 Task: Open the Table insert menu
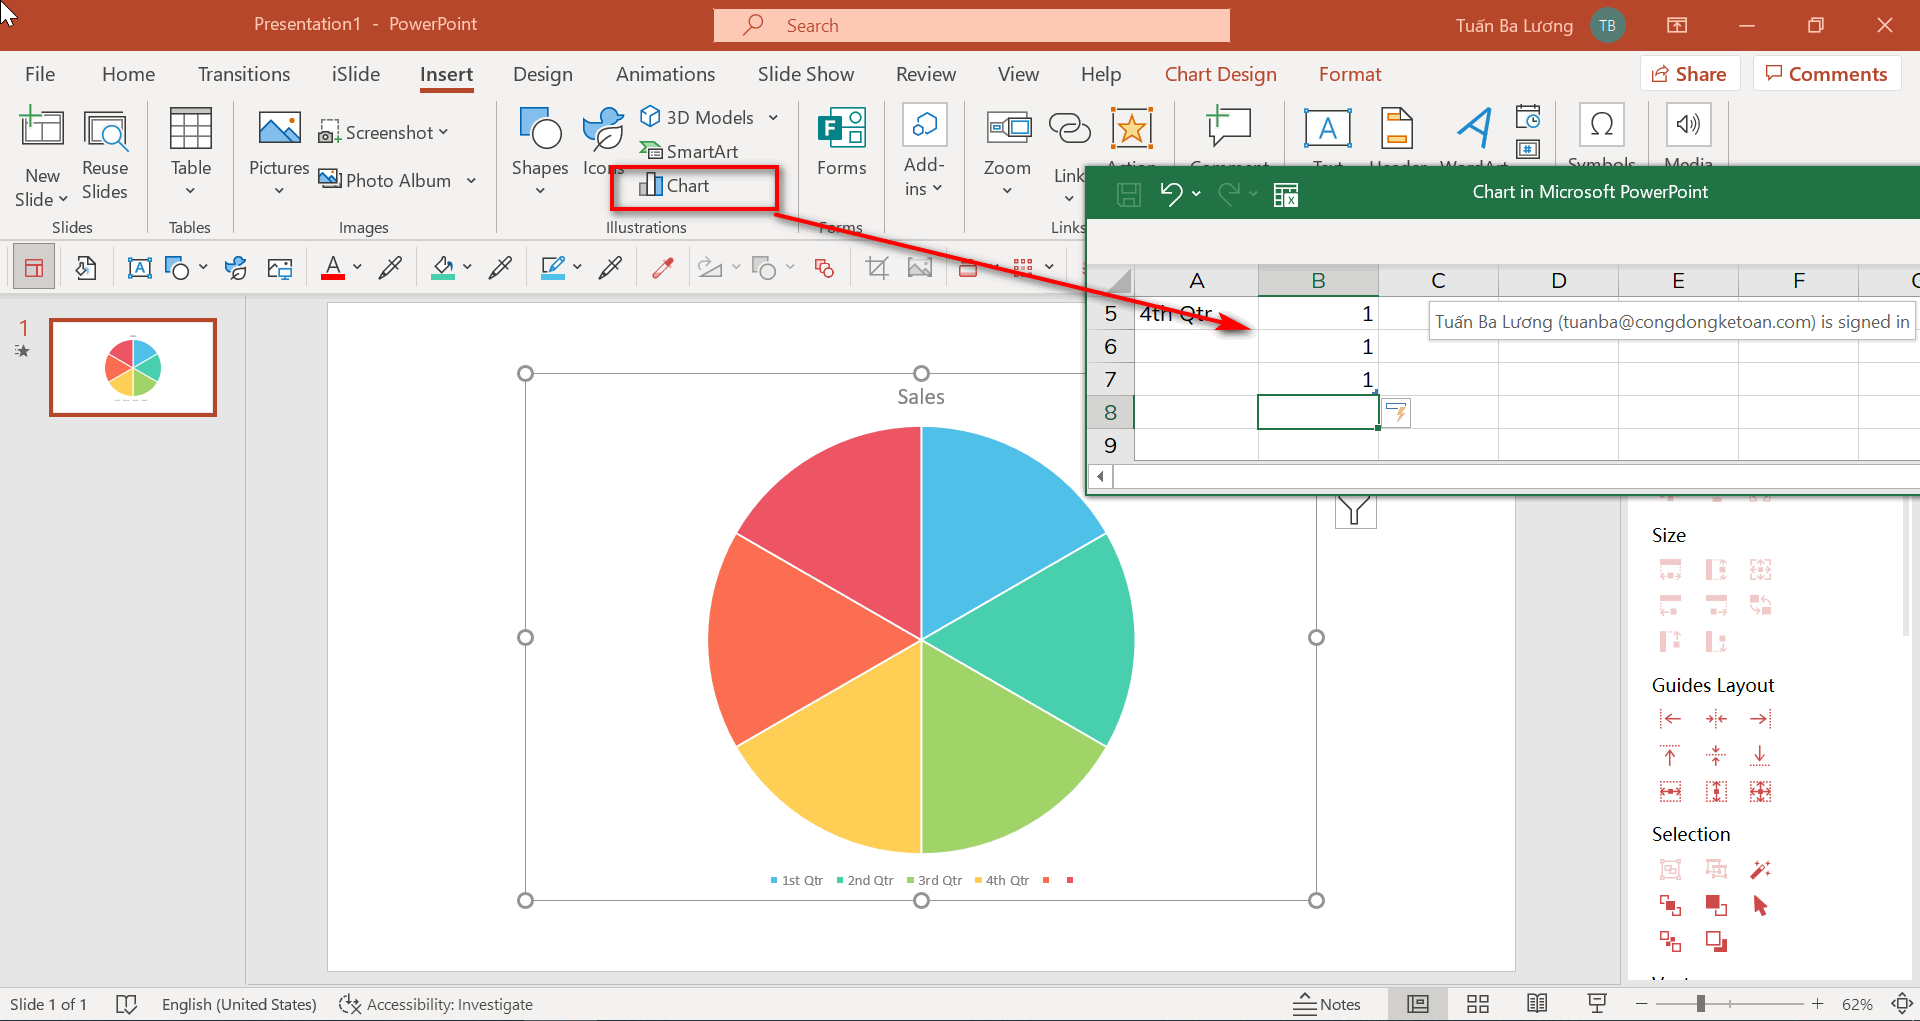pos(190,152)
